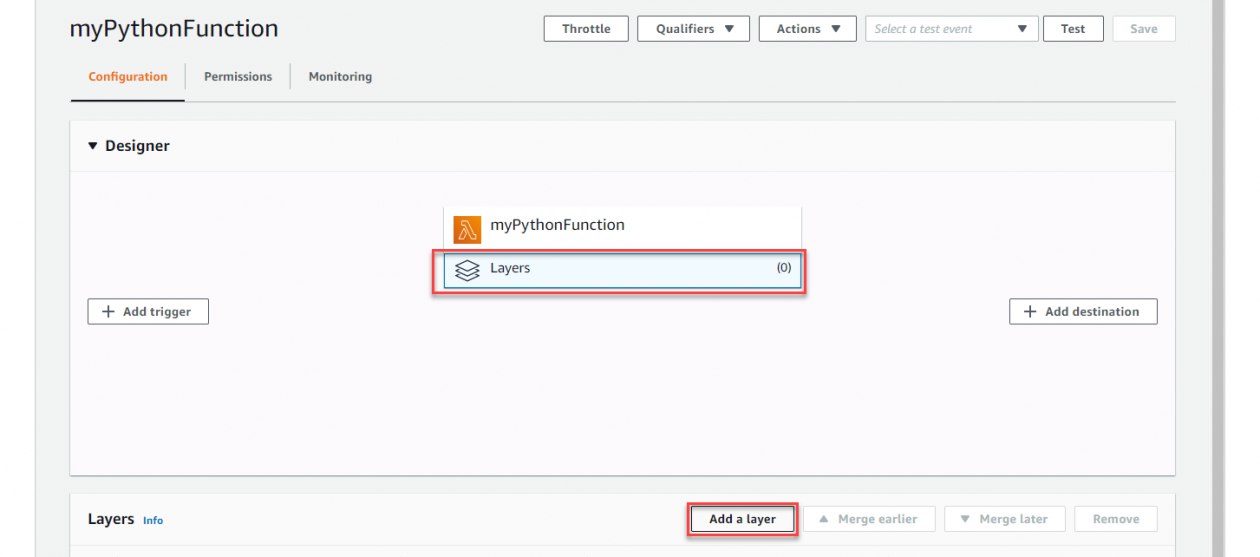Open the Actions dropdown menu
The image size is (1260, 557).
[x=807, y=29]
